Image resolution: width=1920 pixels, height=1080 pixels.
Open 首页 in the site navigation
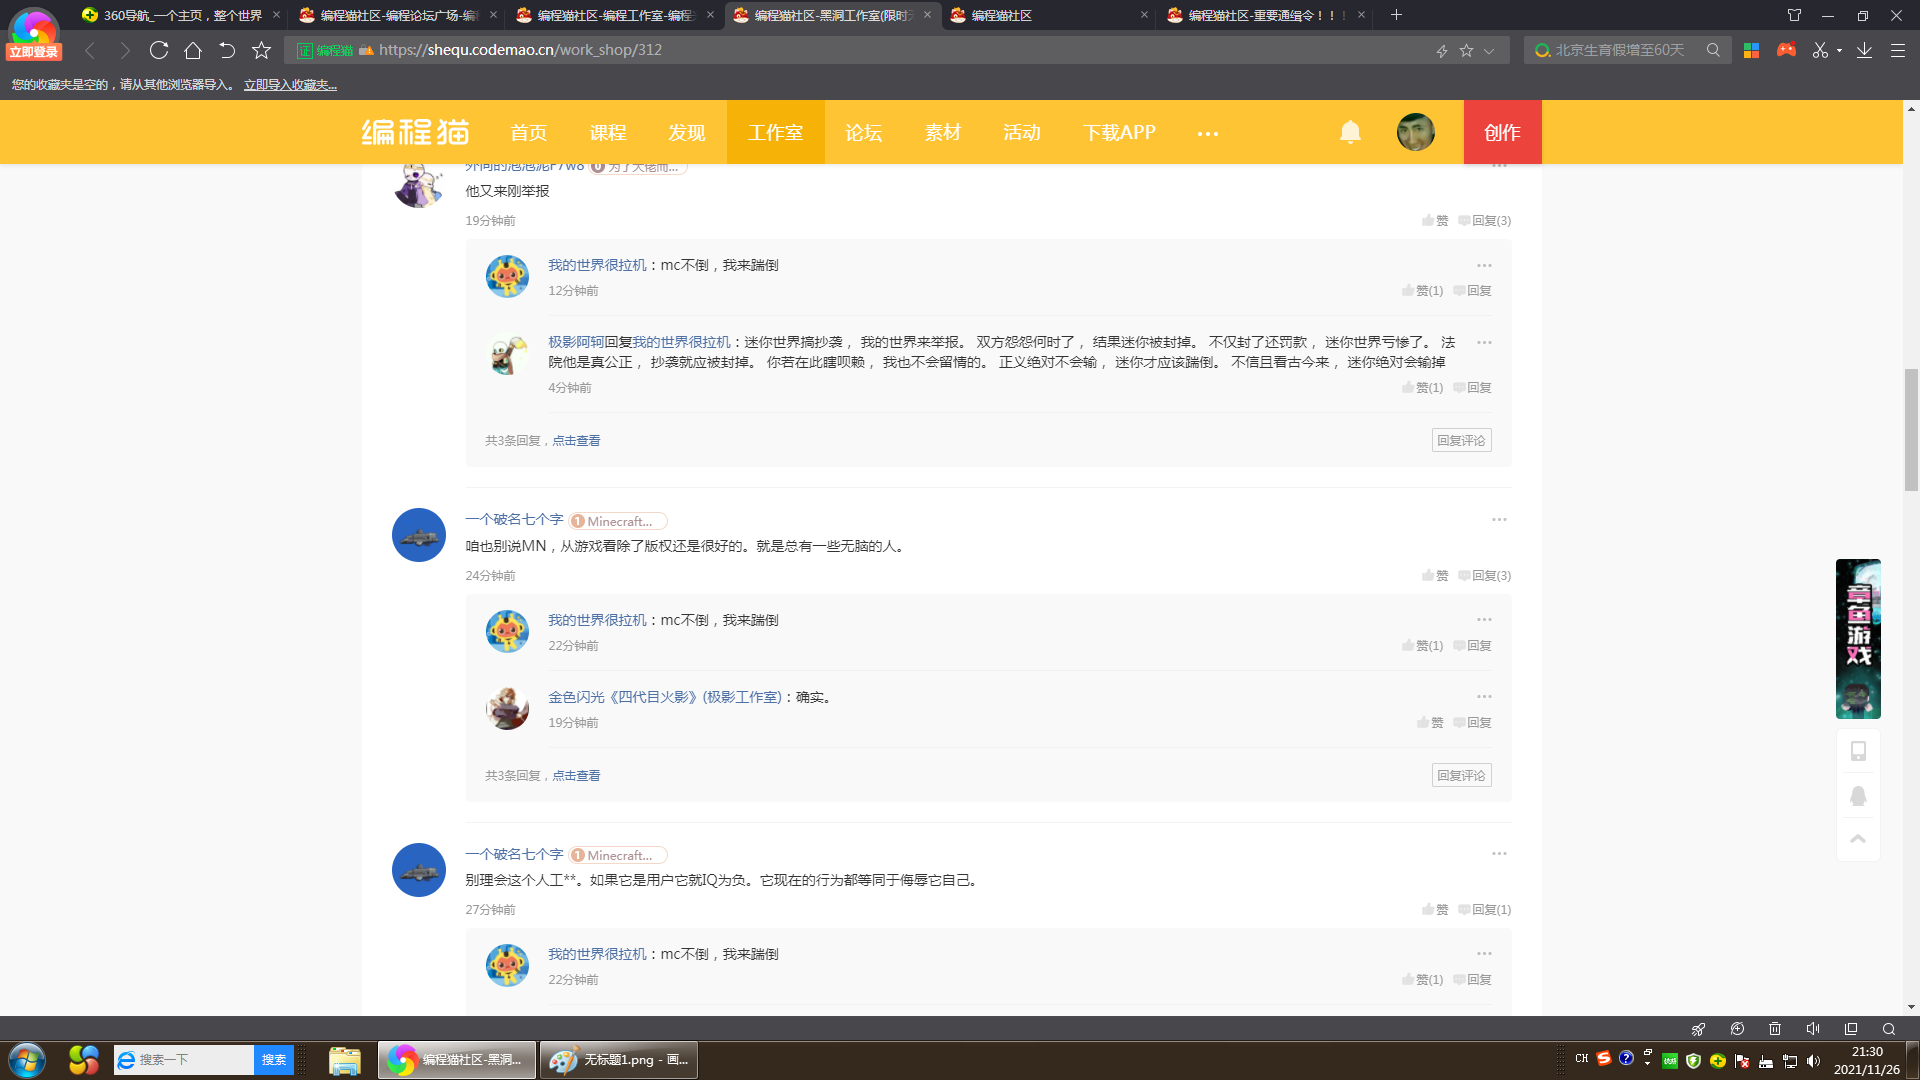point(528,132)
